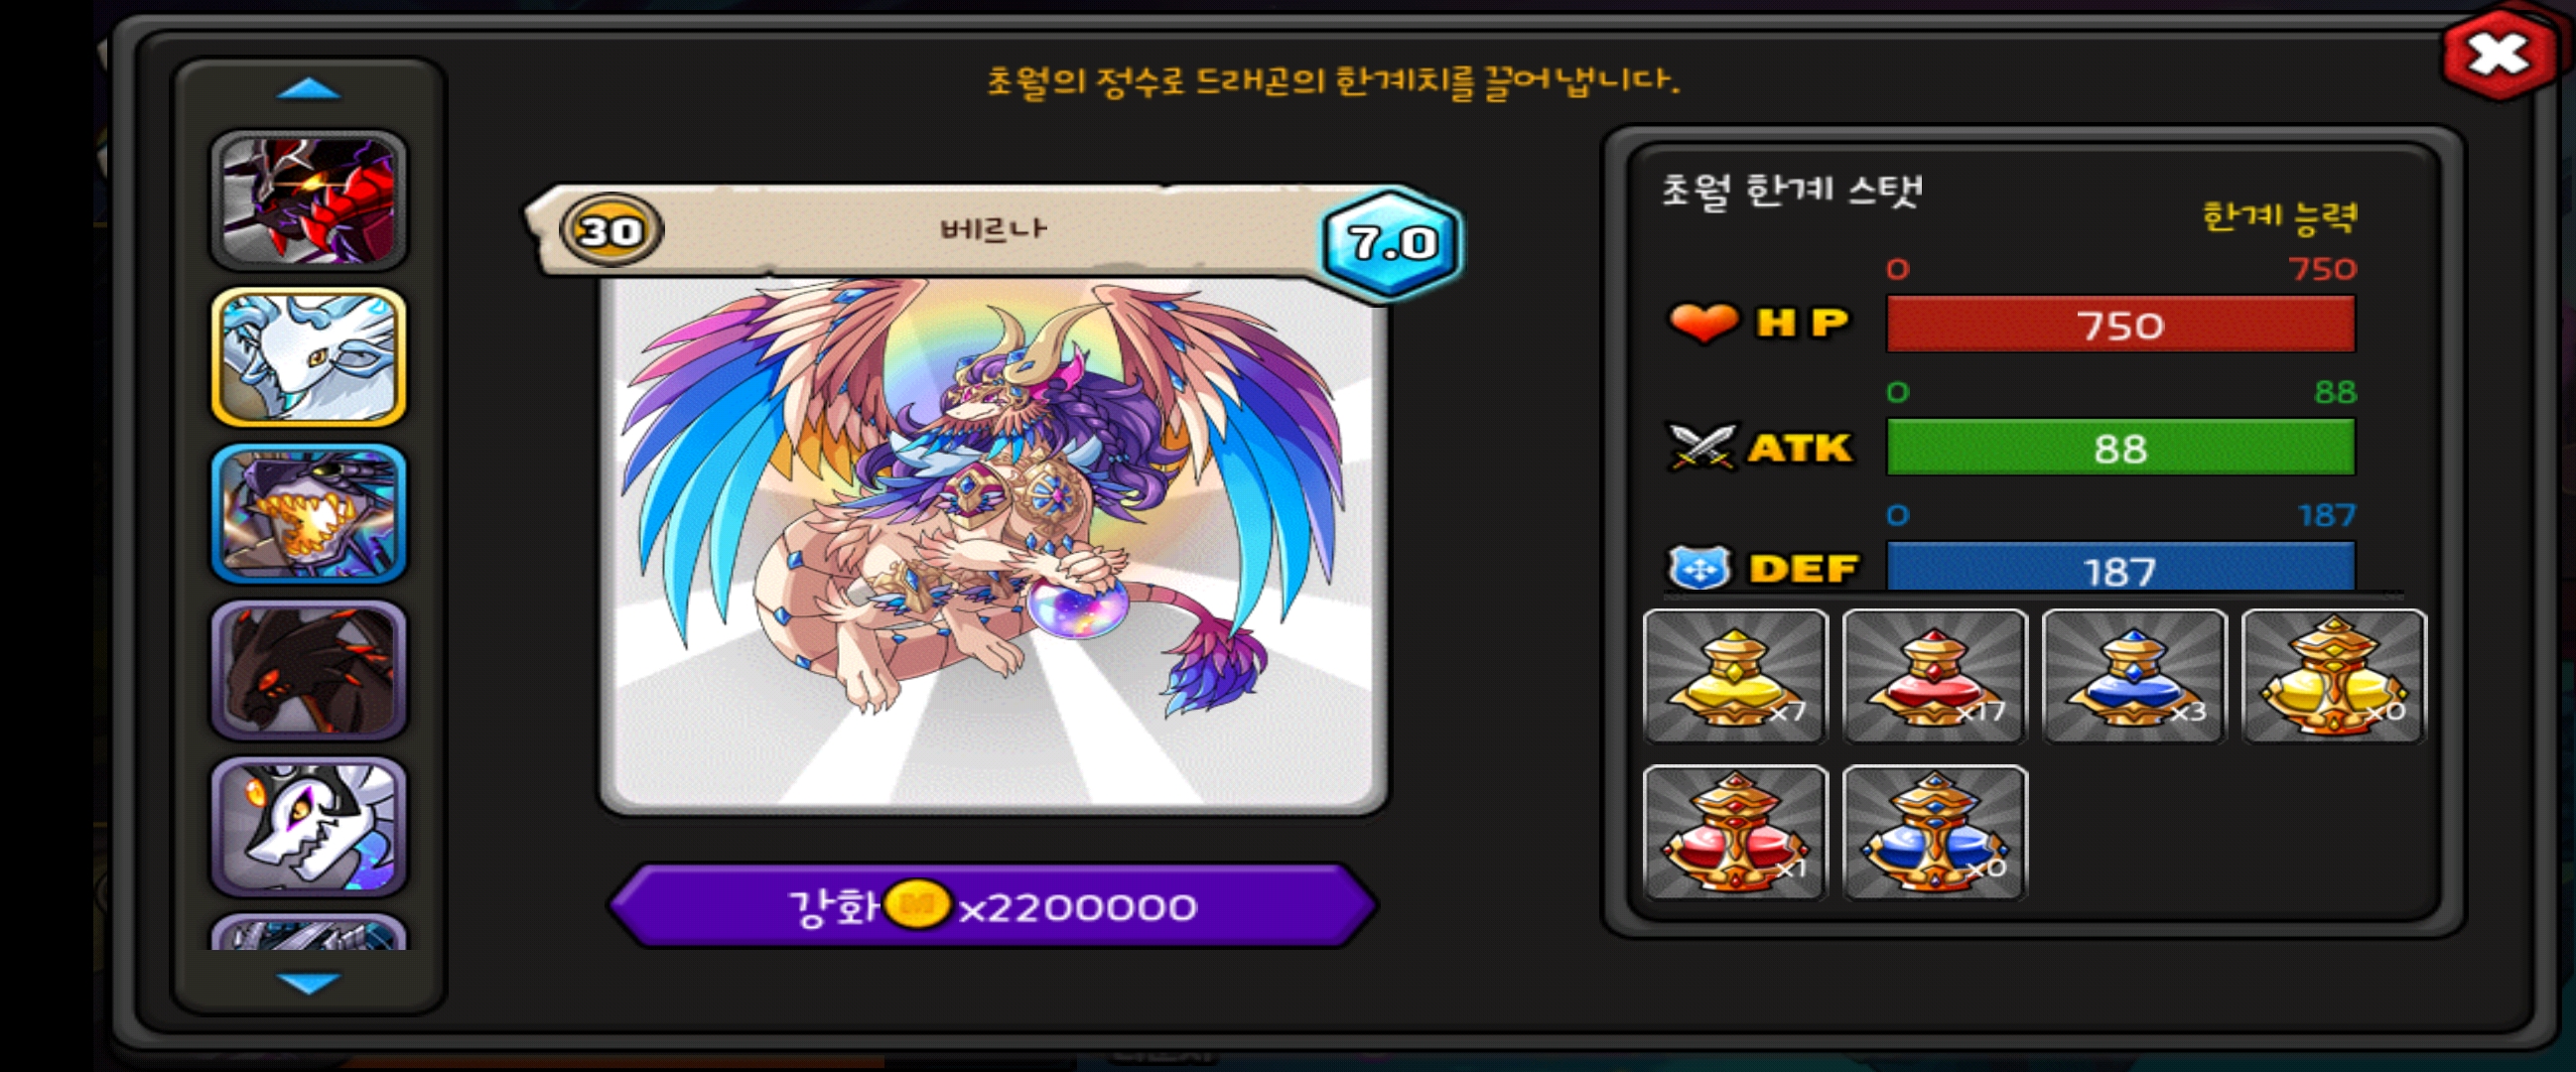Tap the purple 강화 x2200000 enhance button
Image resolution: width=2576 pixels, height=1072 pixels.
click(x=992, y=906)
